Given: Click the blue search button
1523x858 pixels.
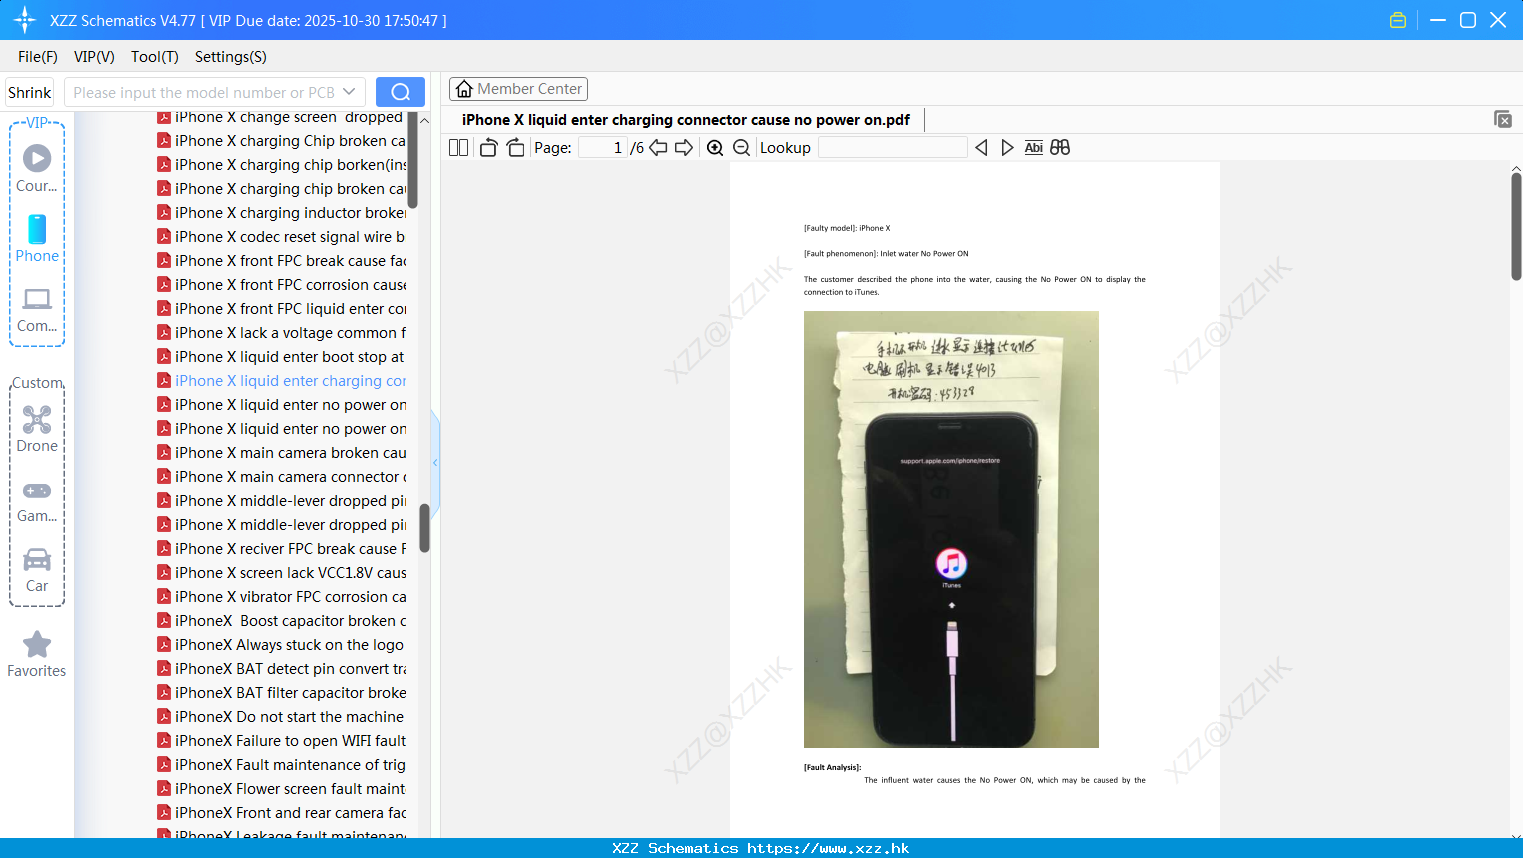Looking at the screenshot, I should point(400,92).
